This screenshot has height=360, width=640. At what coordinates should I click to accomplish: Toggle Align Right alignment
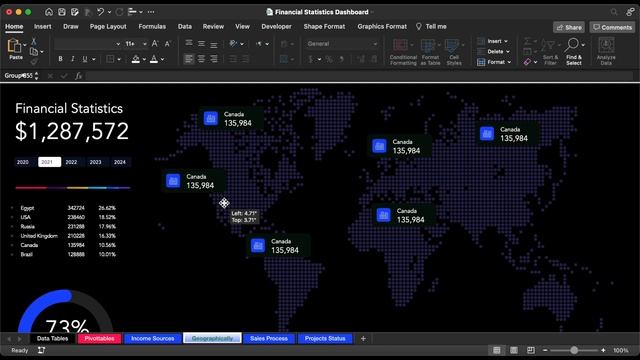213,59
